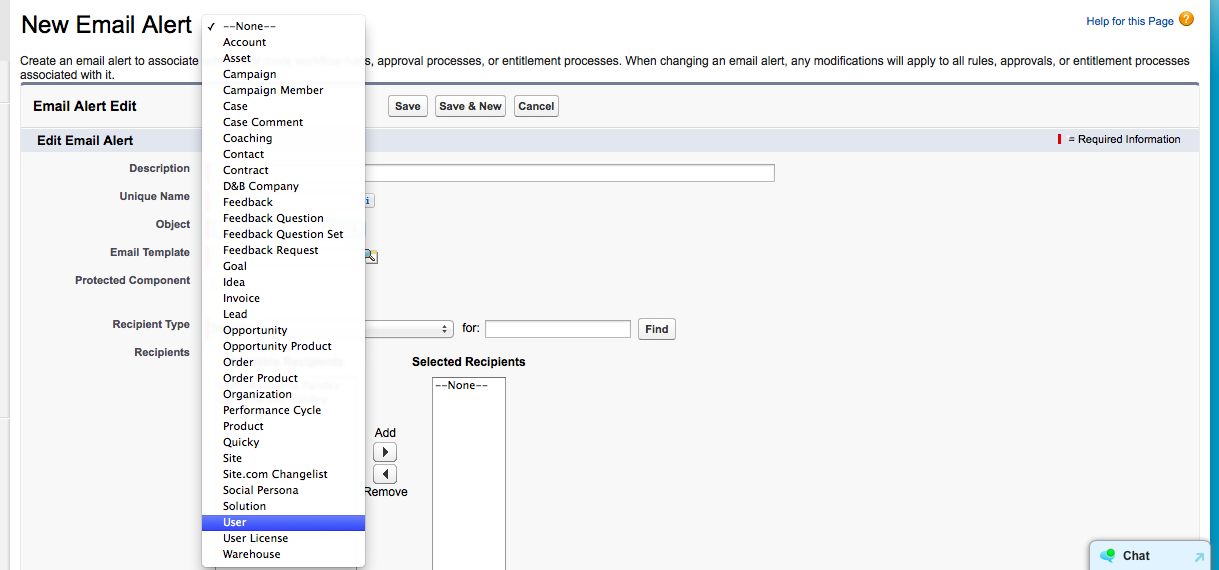The width and height of the screenshot is (1219, 570).
Task: Click the Remove left arrow button
Action: [x=385, y=474]
